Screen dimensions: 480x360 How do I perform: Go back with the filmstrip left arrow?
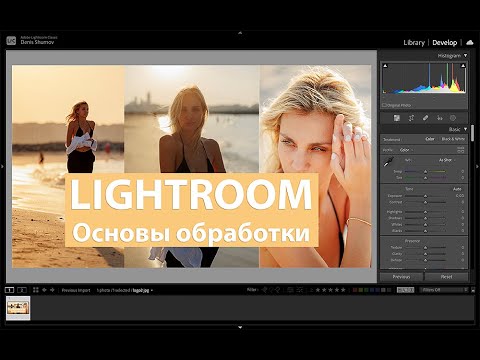click(44, 290)
